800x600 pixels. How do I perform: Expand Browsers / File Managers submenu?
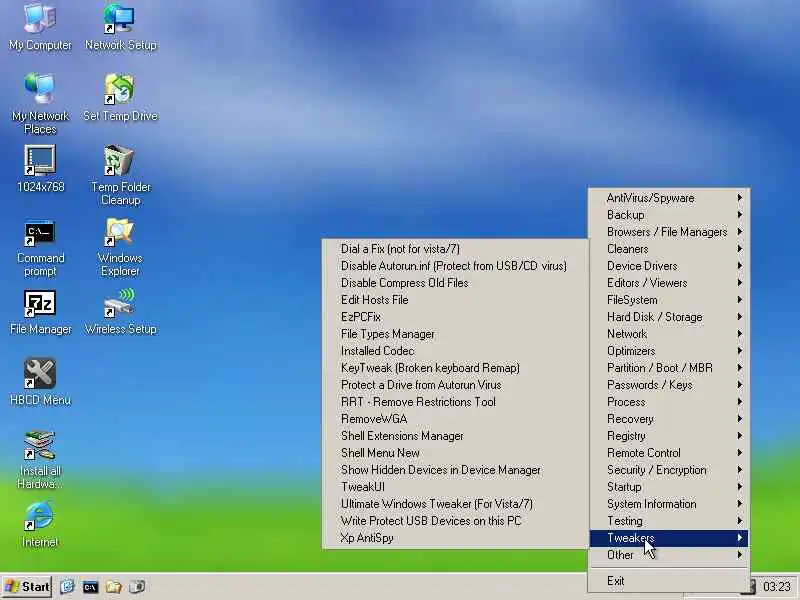pyautogui.click(x=669, y=232)
